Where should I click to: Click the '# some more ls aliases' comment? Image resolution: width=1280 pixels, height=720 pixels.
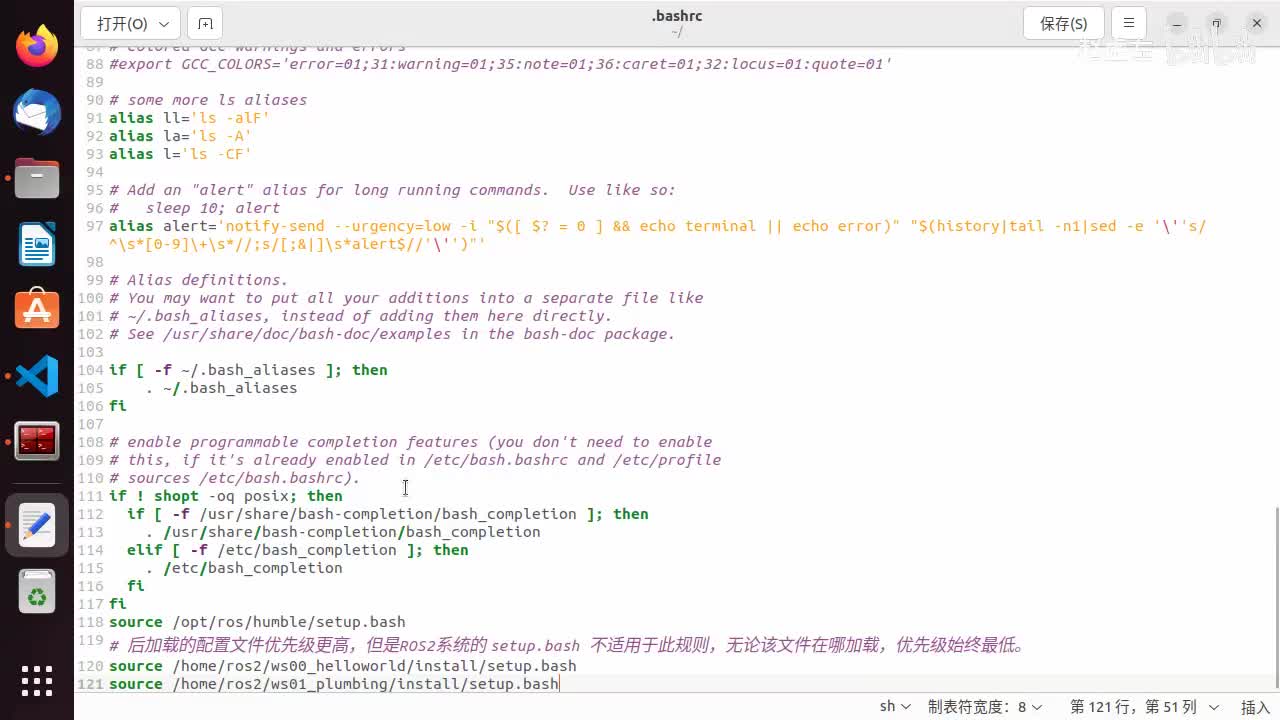tap(208, 100)
